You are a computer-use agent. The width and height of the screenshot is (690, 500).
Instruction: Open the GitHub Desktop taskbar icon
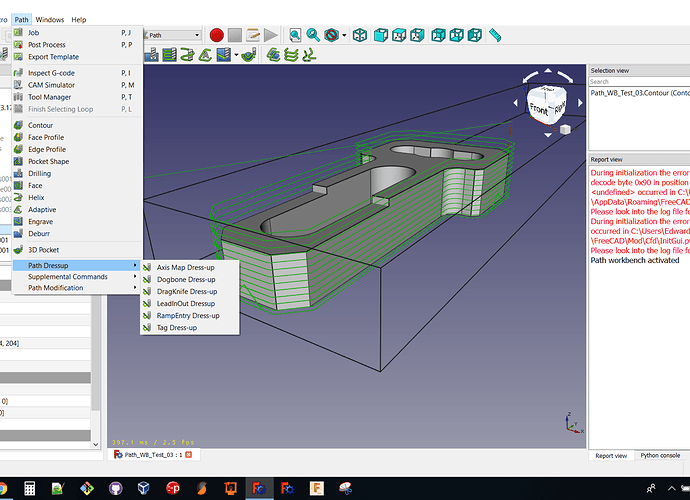pyautogui.click(x=115, y=489)
